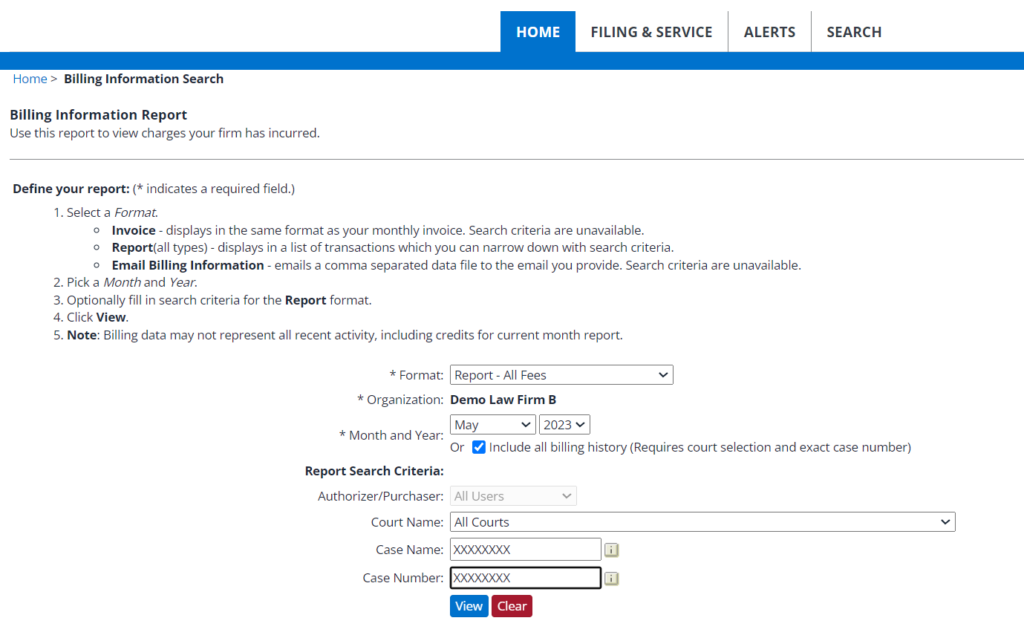
Task: Open the Year dropdown showing 2023
Action: coord(564,424)
